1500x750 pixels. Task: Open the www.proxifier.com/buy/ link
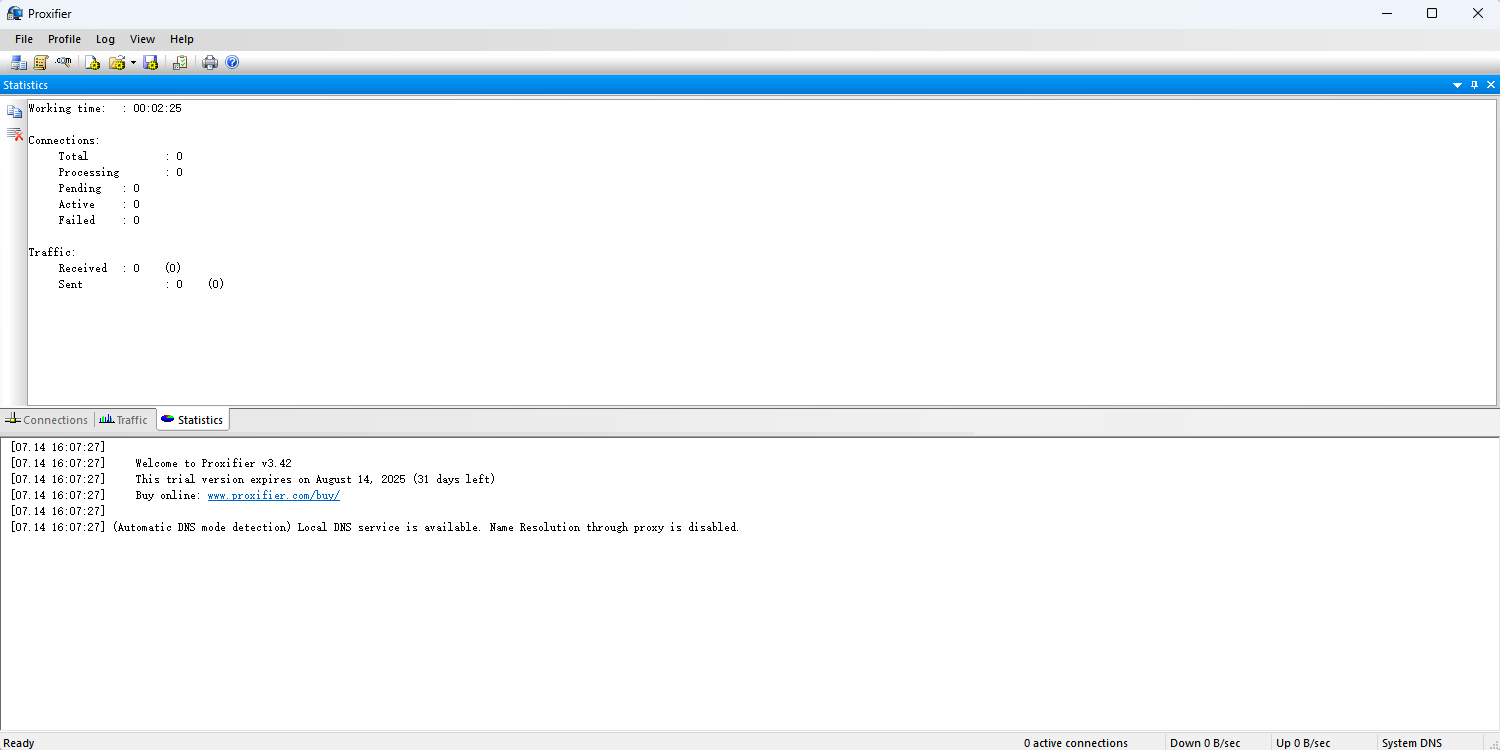[x=273, y=495]
